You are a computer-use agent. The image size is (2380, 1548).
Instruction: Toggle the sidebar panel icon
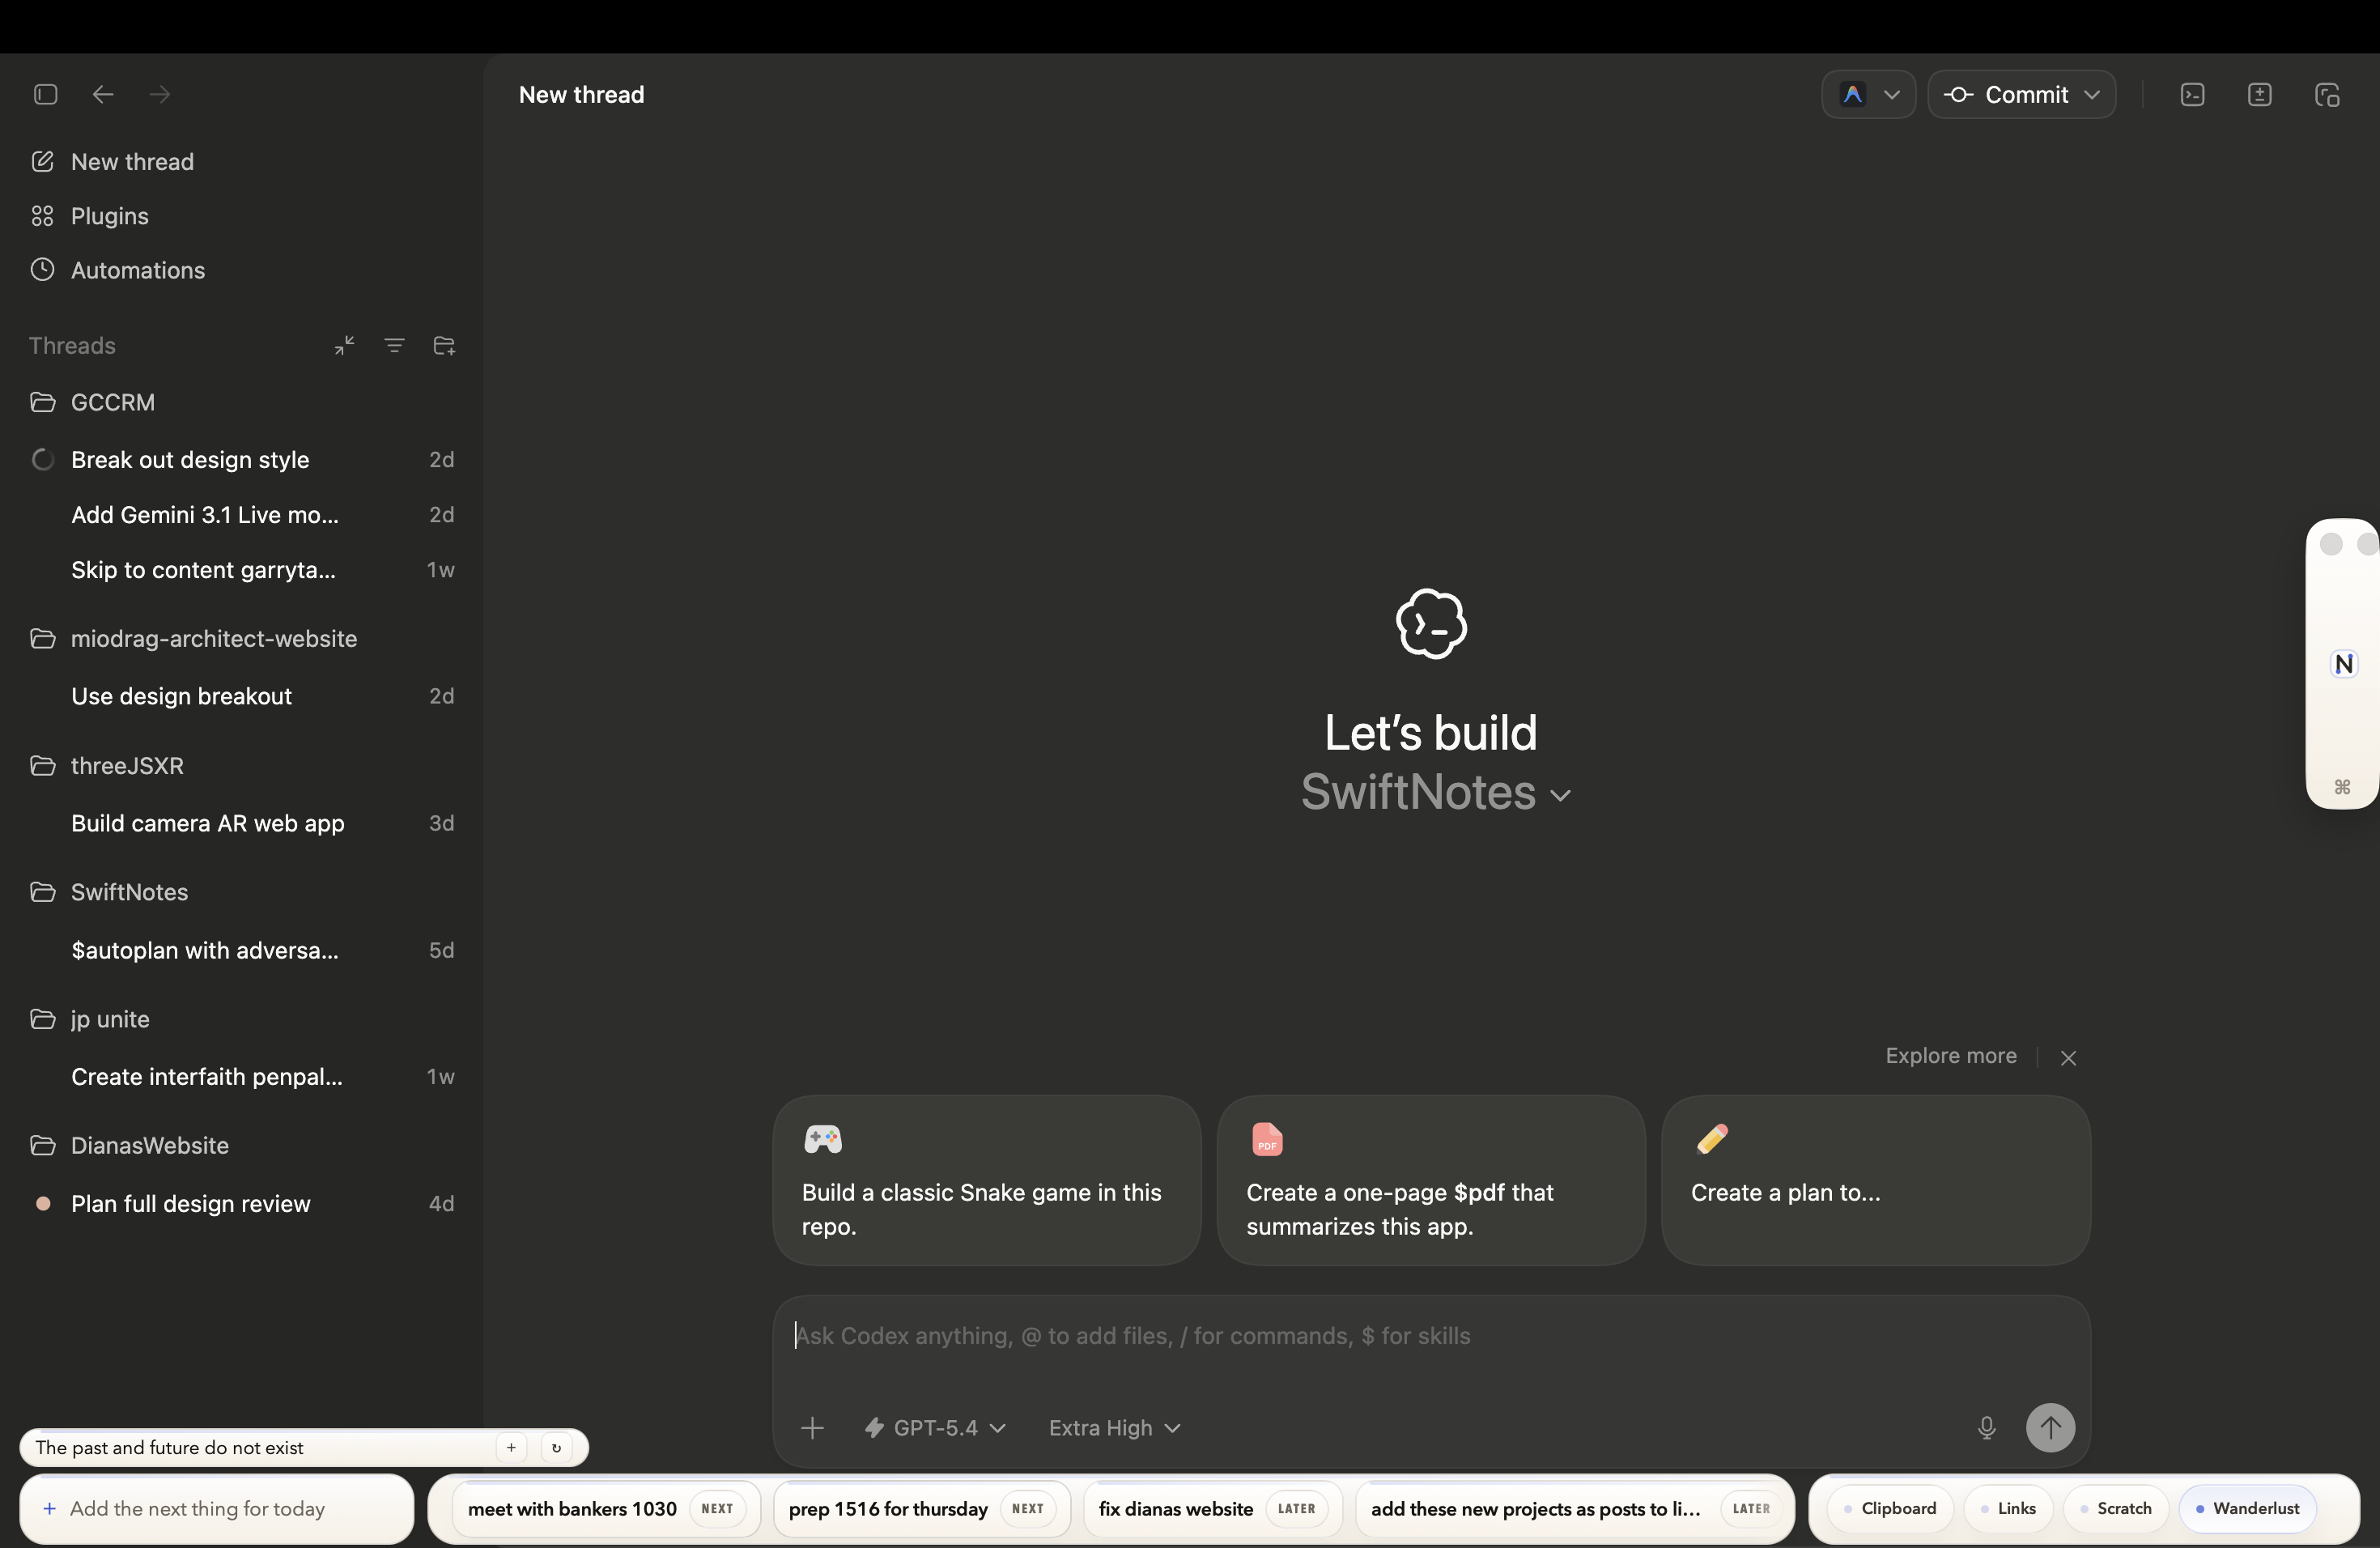click(x=45, y=94)
